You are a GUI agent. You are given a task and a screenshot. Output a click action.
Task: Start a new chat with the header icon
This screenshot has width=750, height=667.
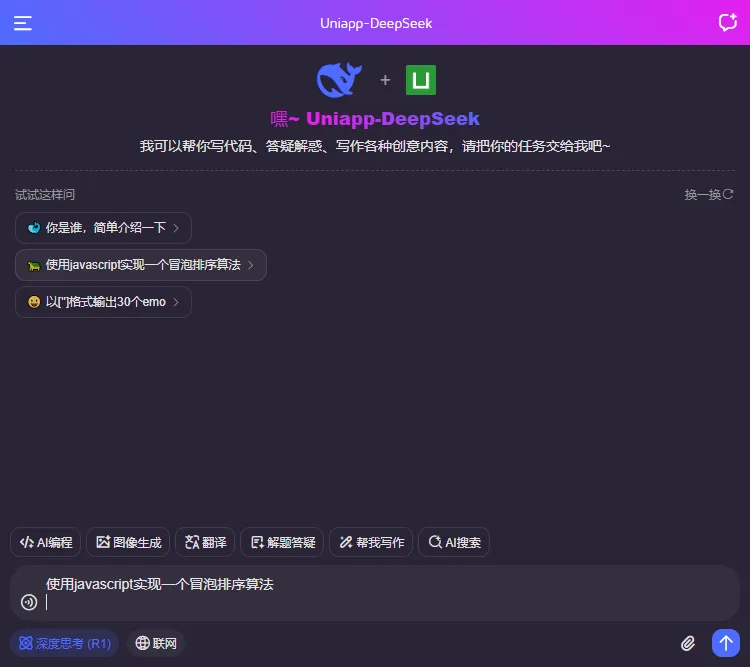728,22
